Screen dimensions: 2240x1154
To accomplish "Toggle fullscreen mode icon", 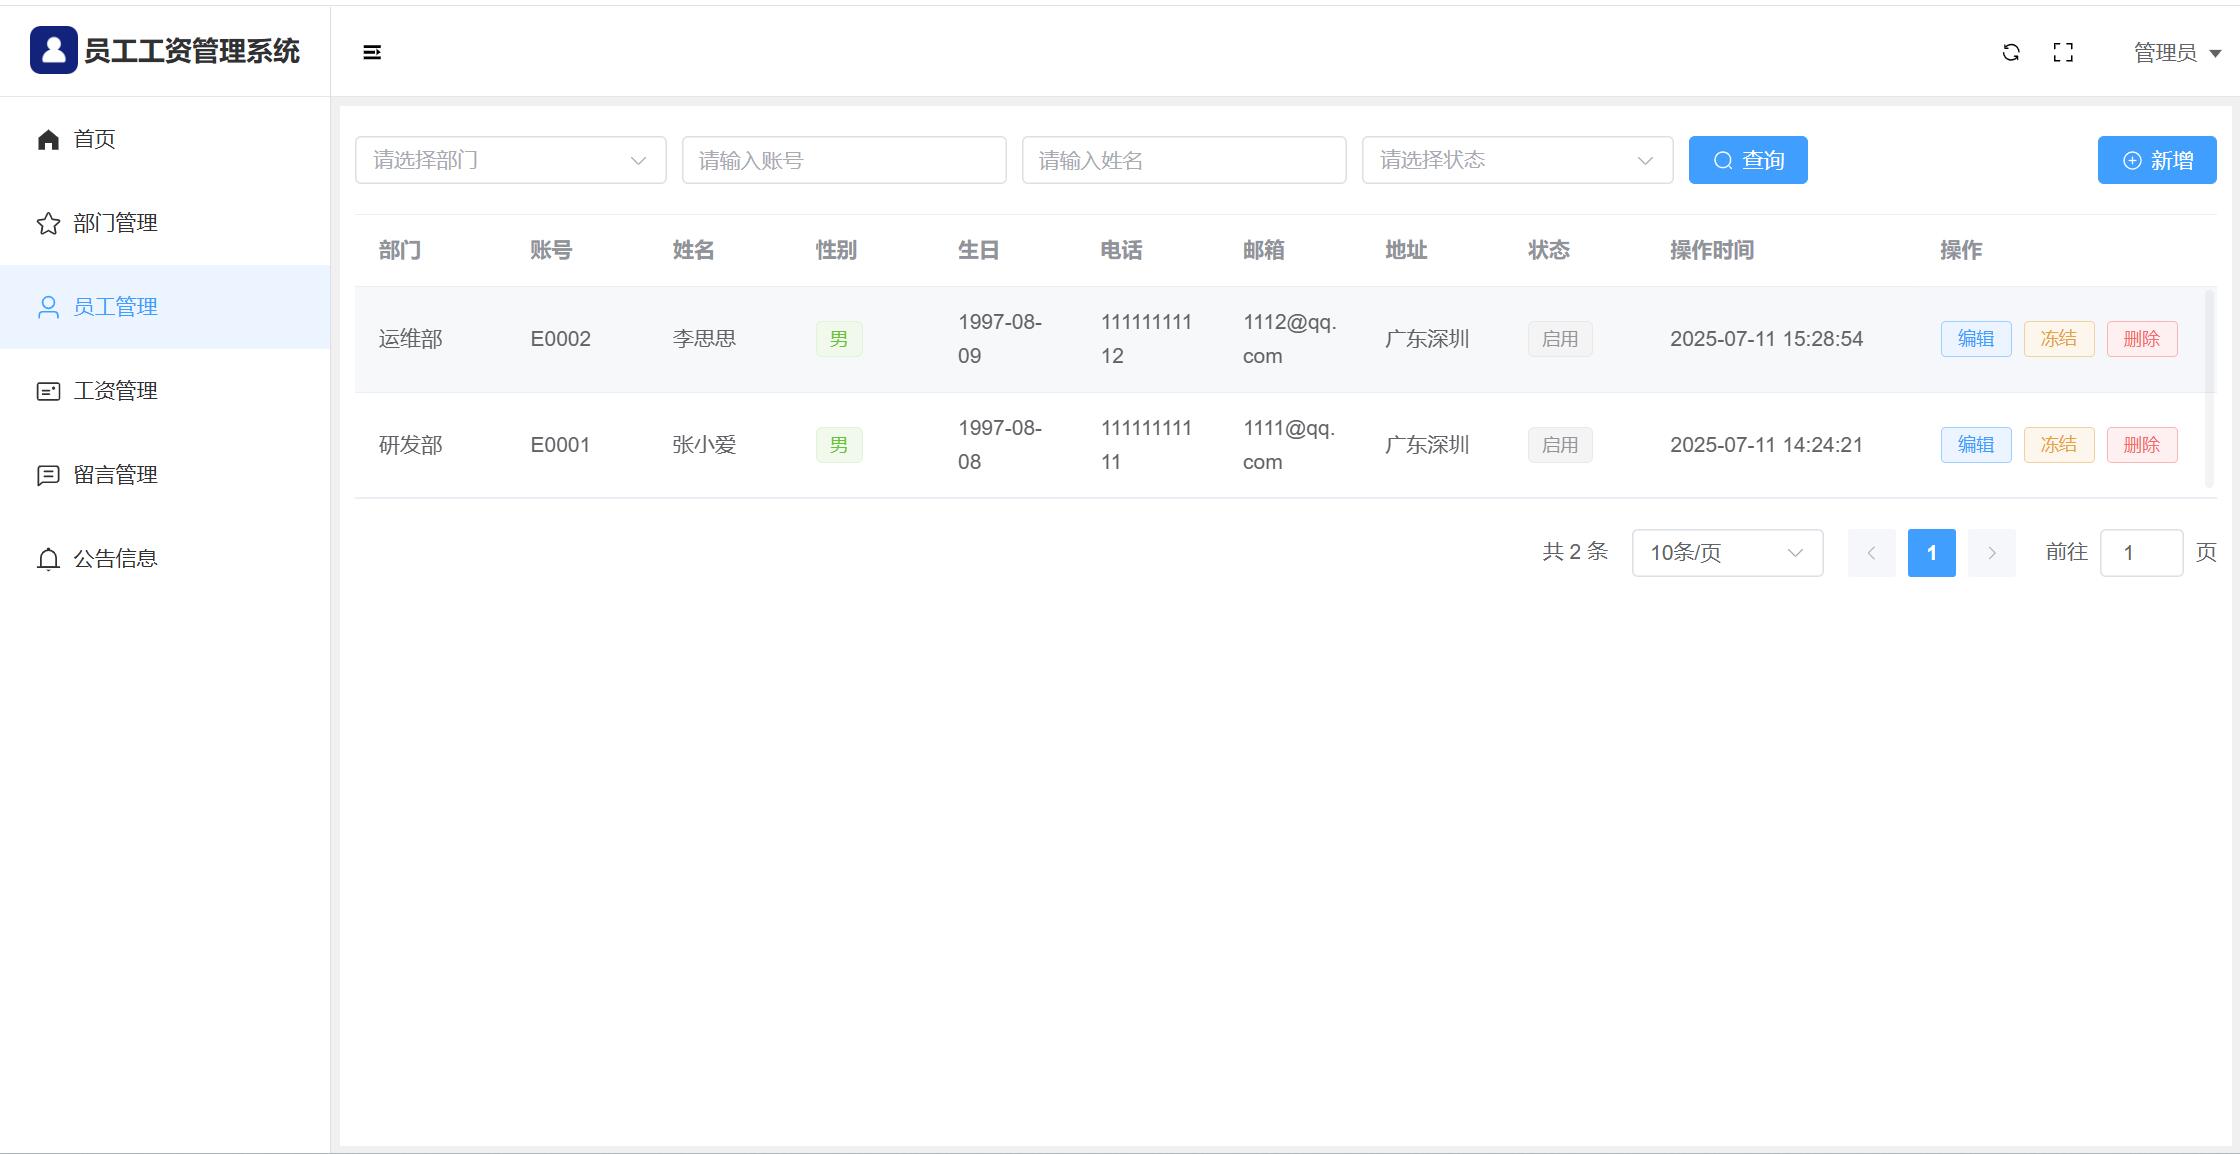I will pyautogui.click(x=2063, y=52).
